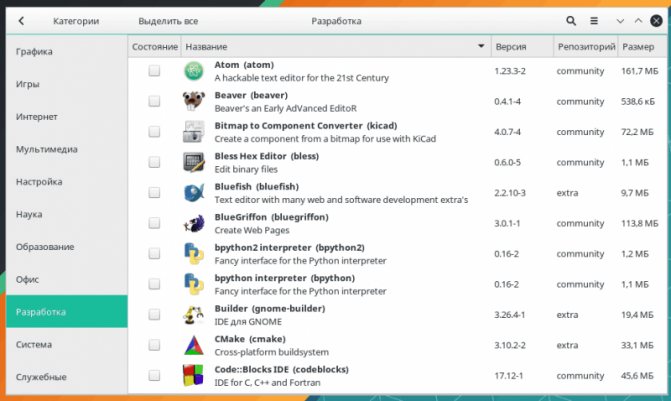Open the Система category
Image resolution: width=671 pixels, height=401 pixels.
pos(67,344)
